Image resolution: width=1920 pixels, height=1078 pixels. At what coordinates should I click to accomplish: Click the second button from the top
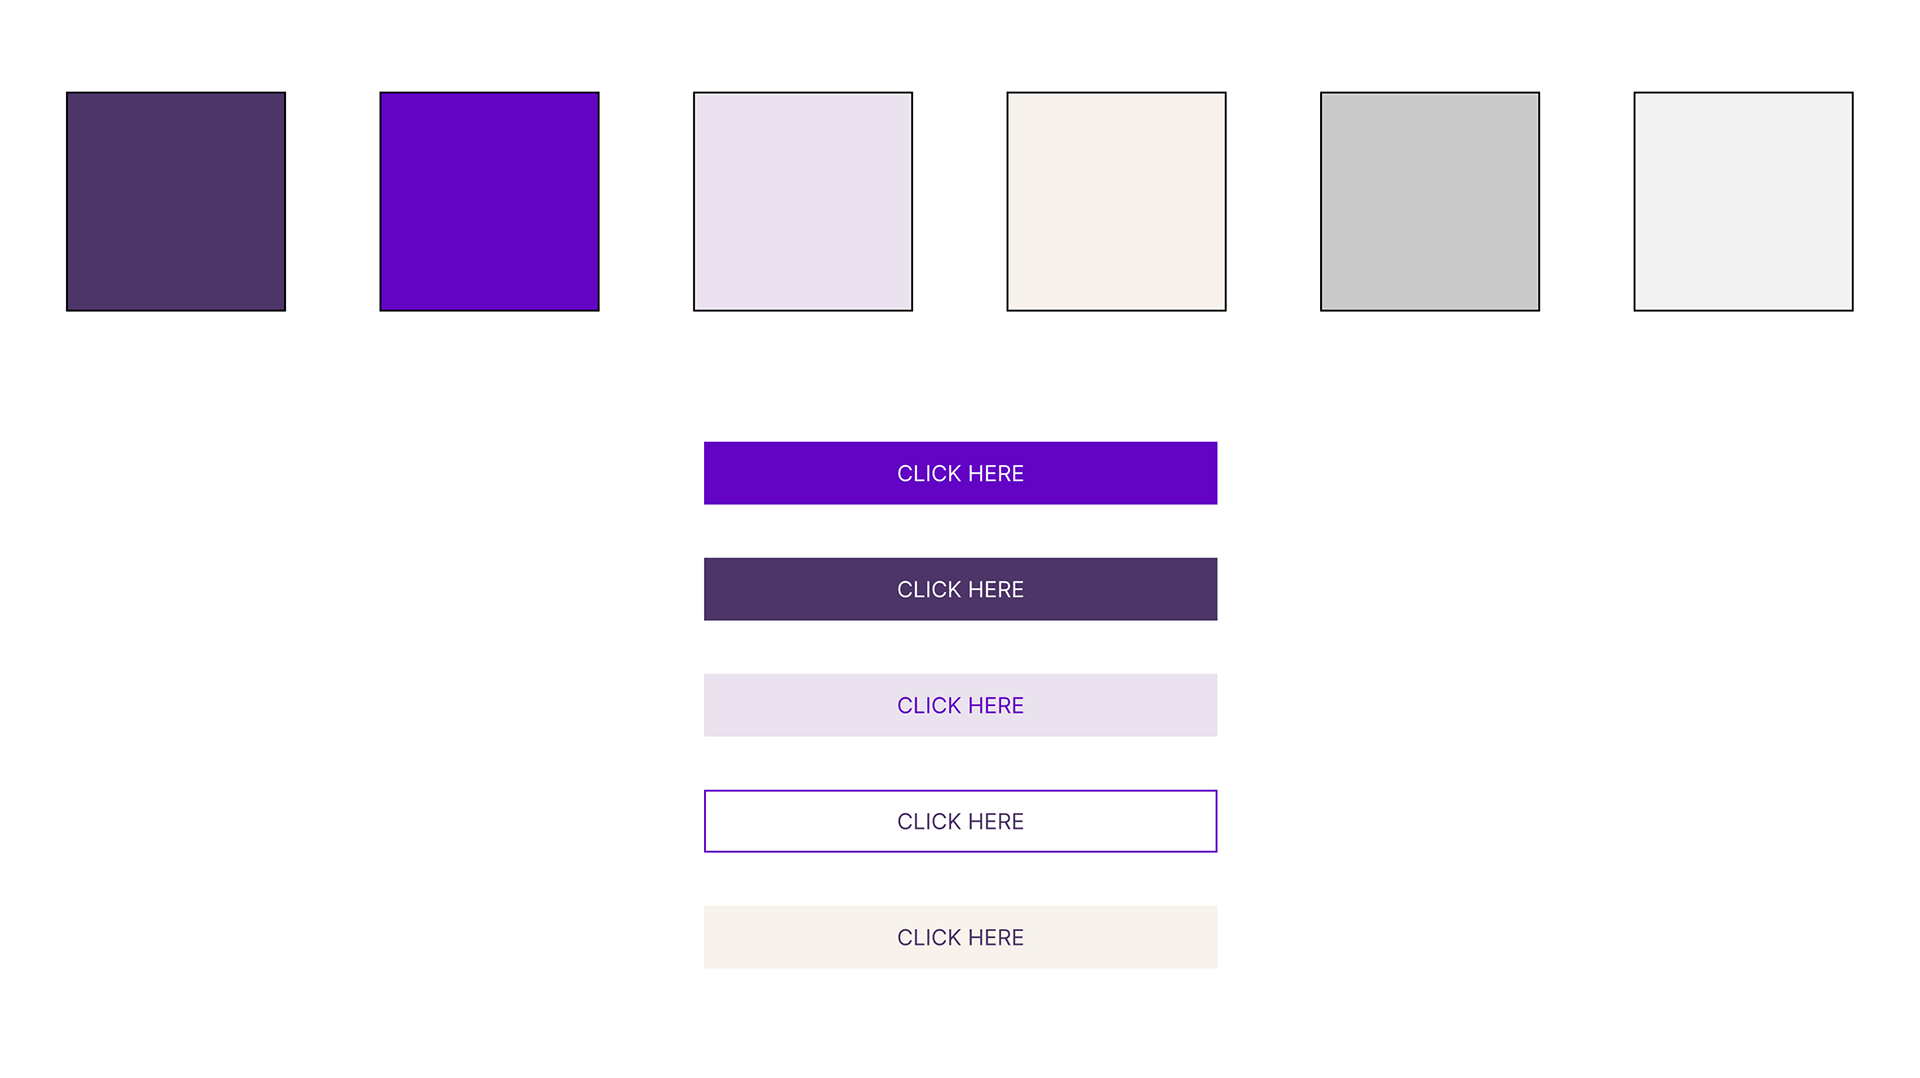click(960, 589)
